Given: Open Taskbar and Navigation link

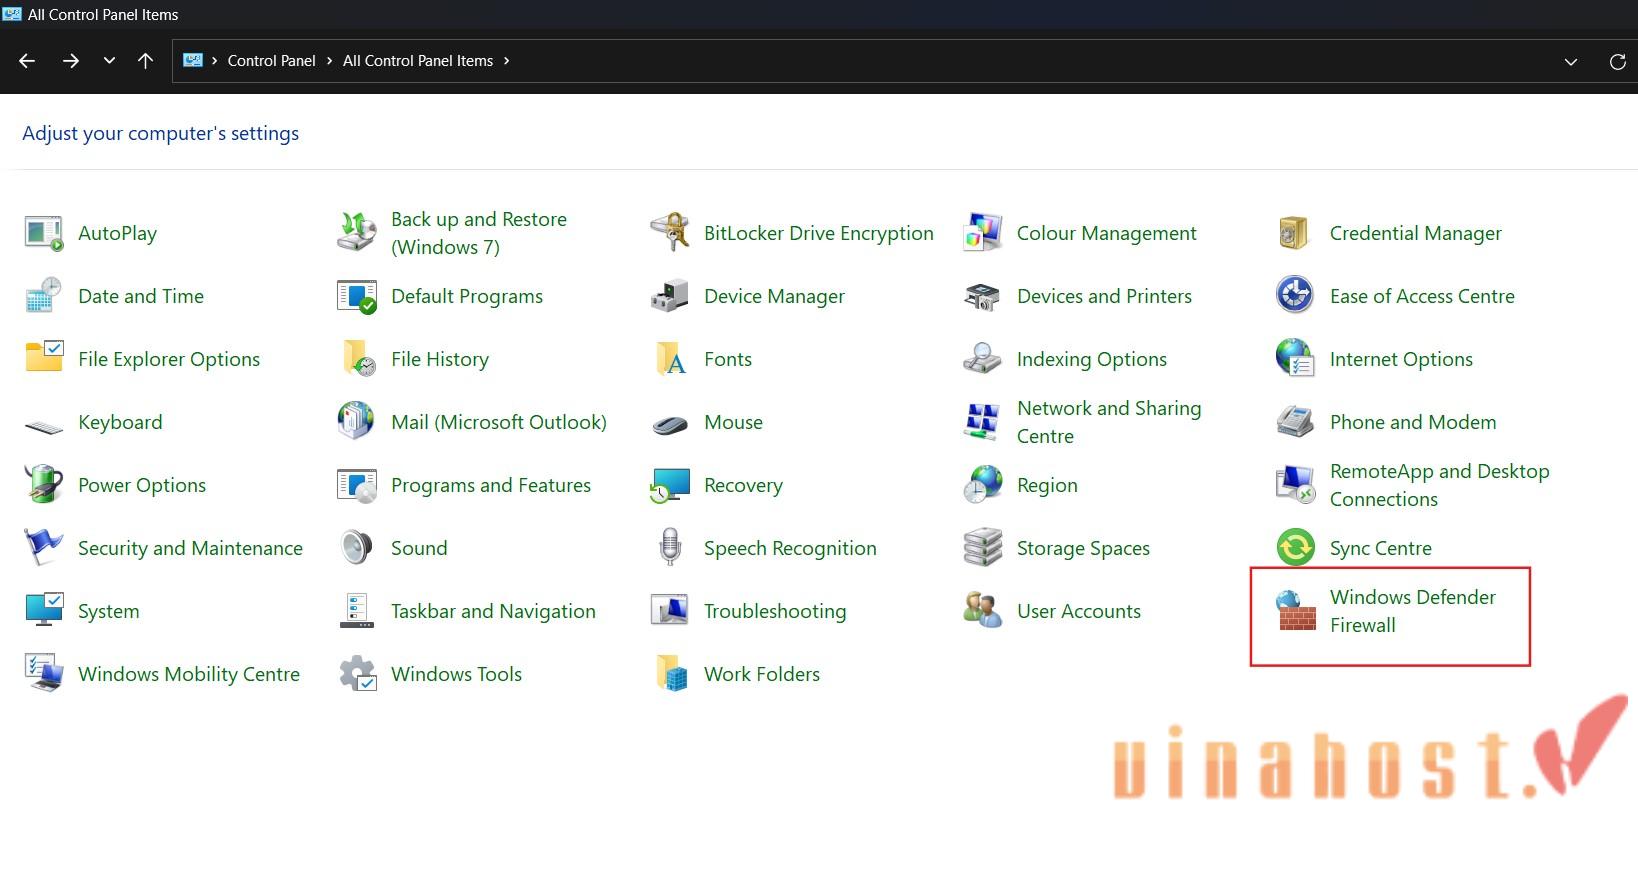Looking at the screenshot, I should 493,611.
